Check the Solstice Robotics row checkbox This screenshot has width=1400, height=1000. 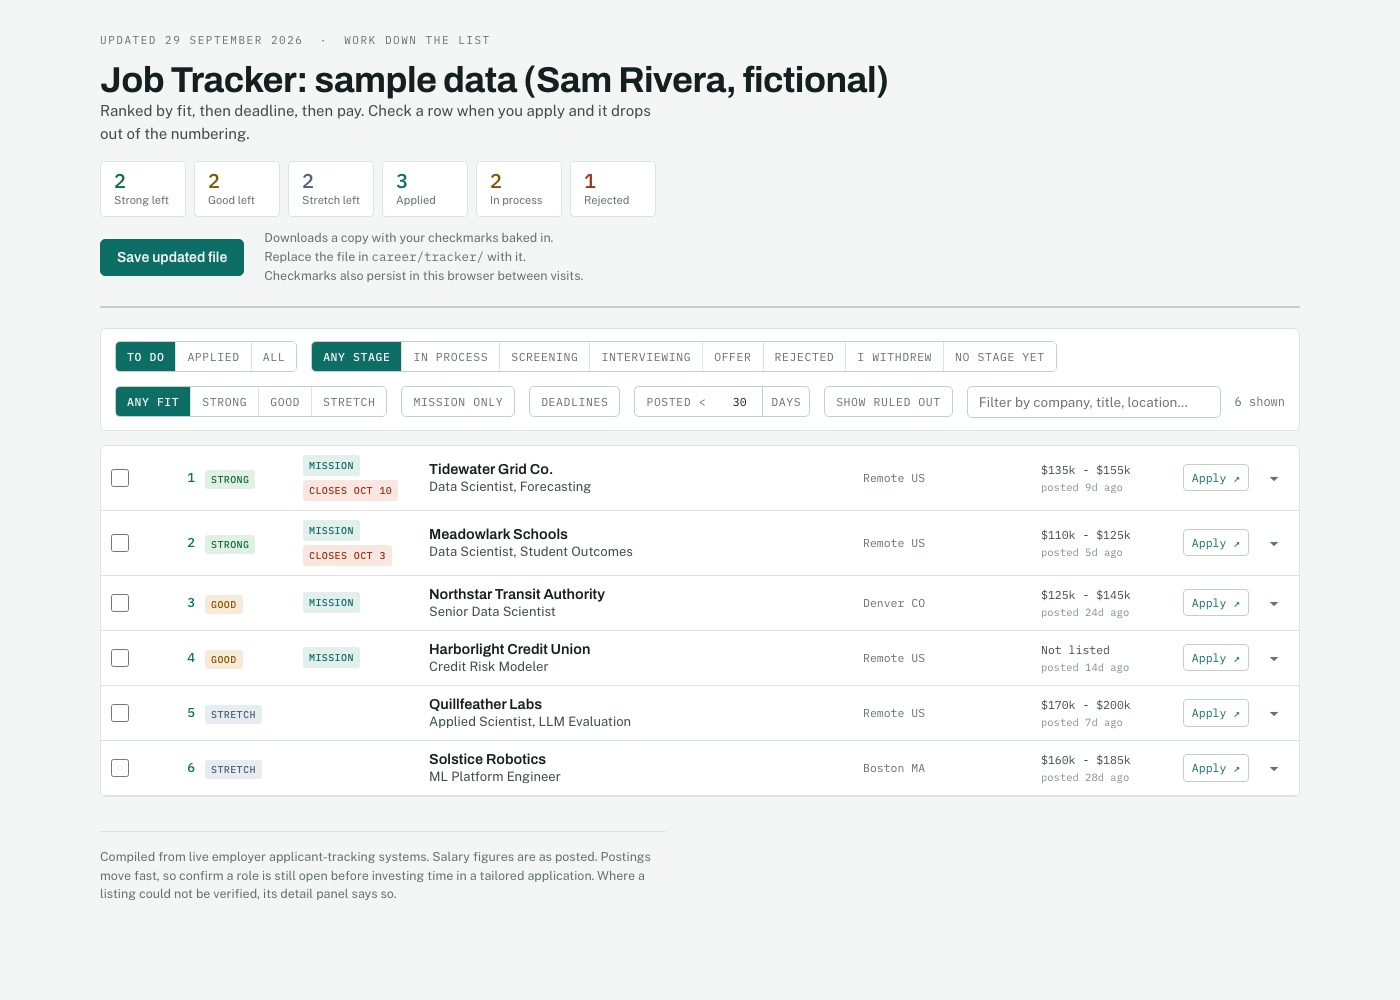pyautogui.click(x=120, y=768)
